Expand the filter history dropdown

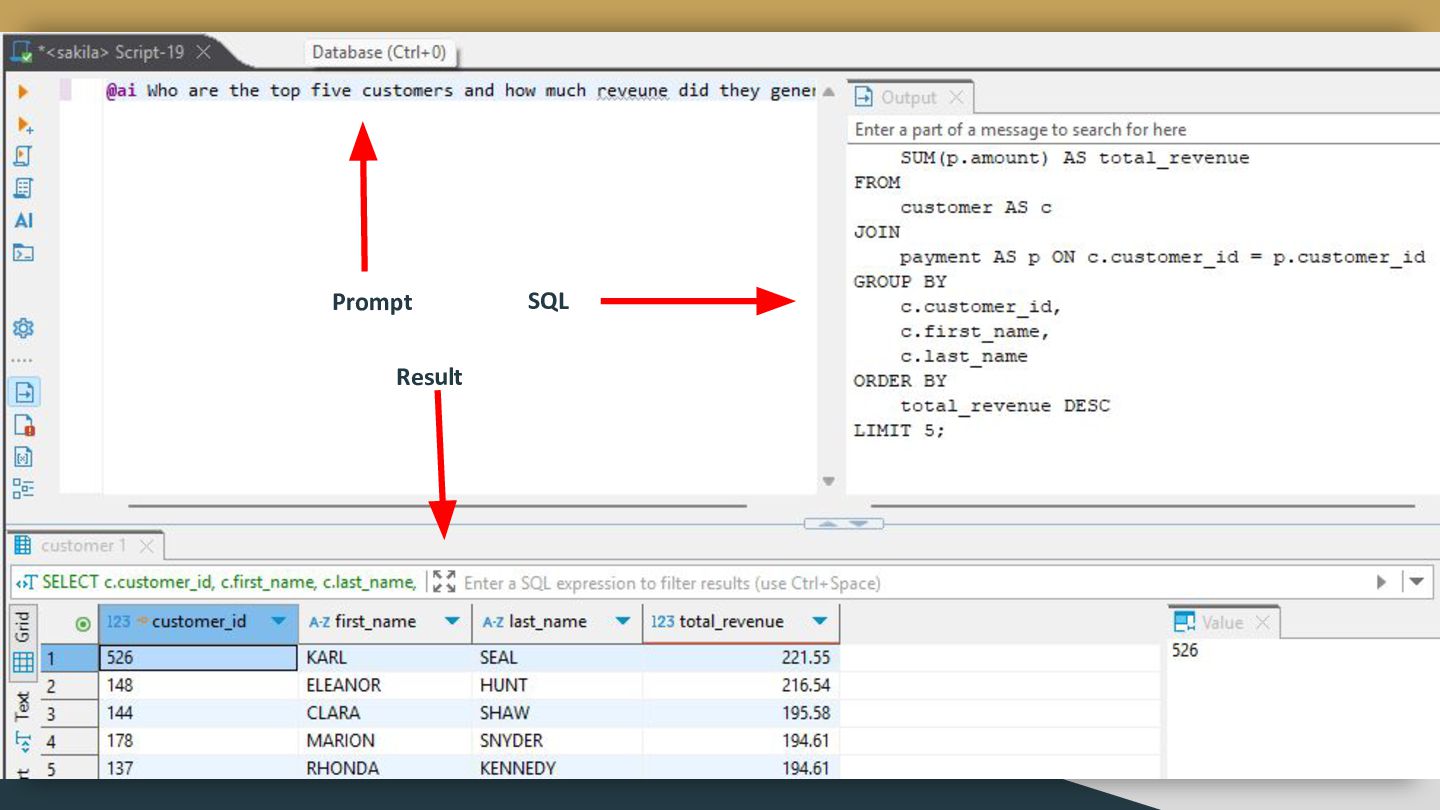point(1416,582)
